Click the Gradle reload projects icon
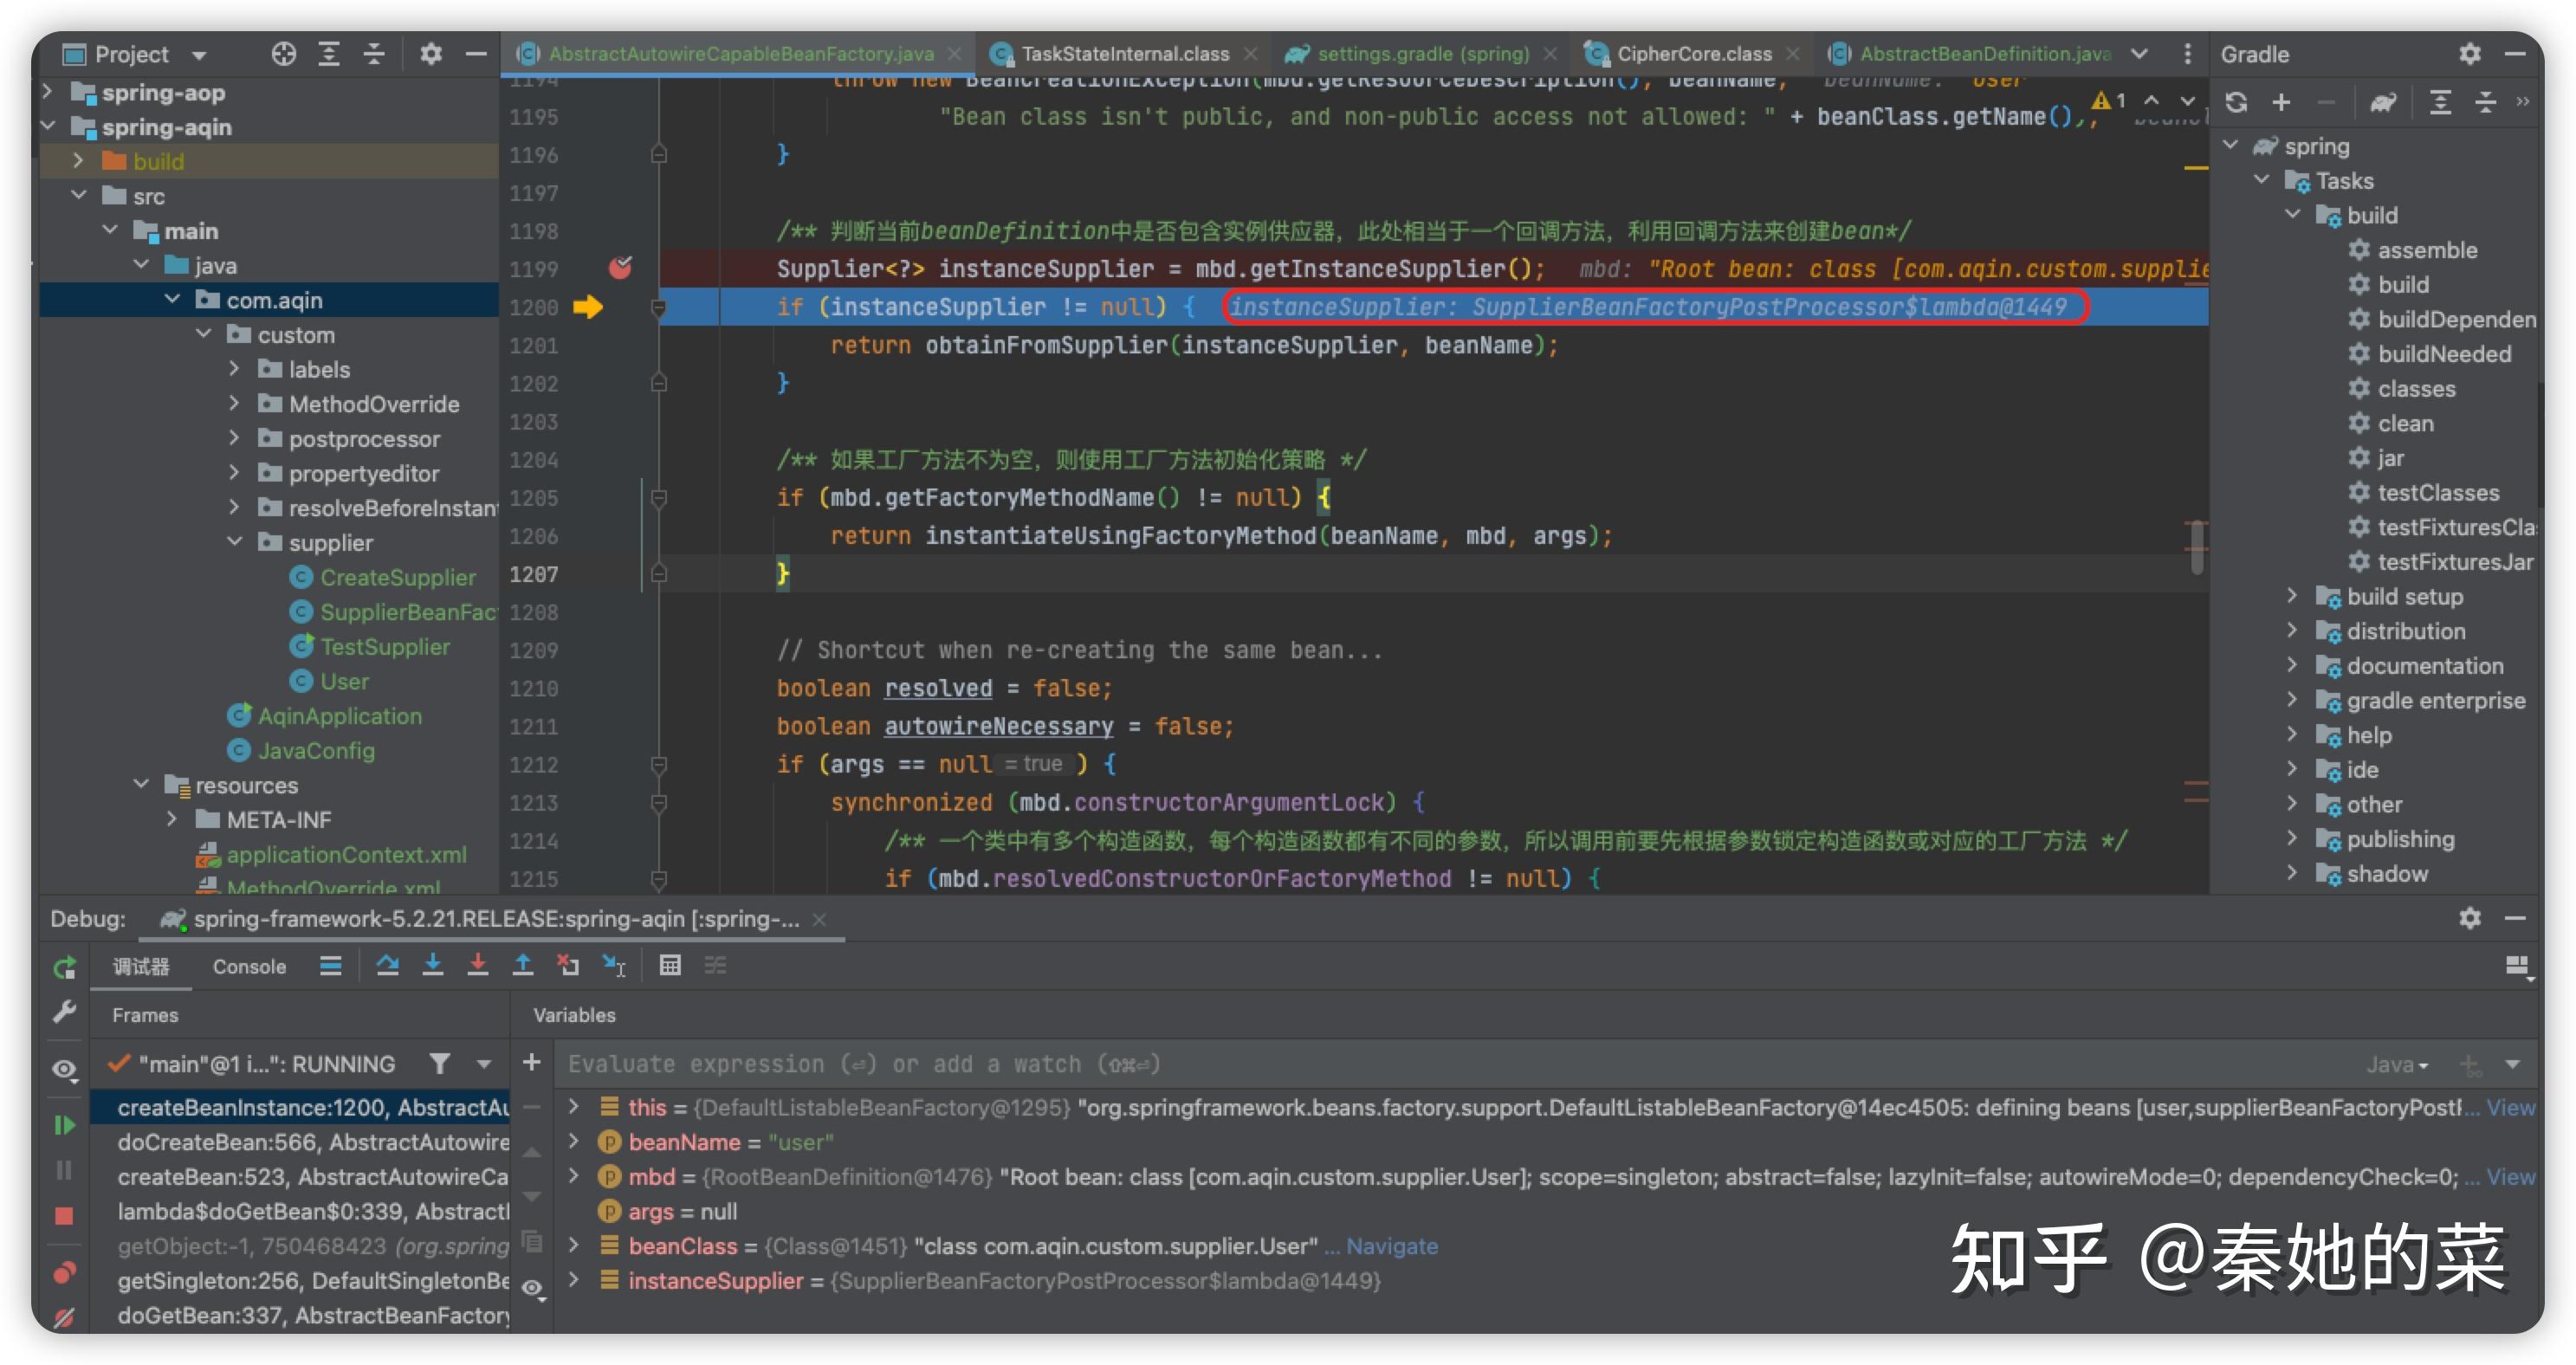Image resolution: width=2576 pixels, height=1365 pixels. coord(2236,102)
